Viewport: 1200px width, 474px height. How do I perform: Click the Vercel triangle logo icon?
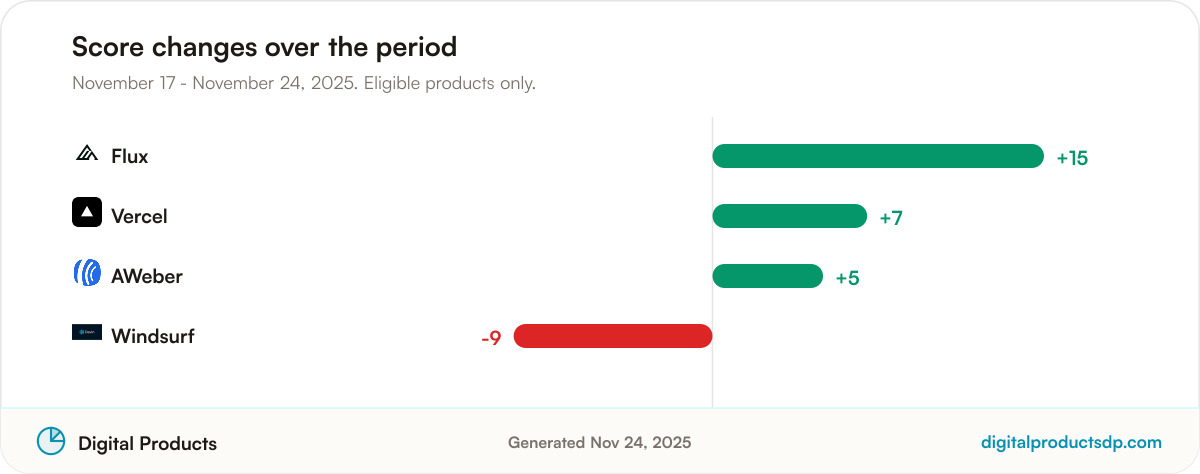tap(87, 212)
